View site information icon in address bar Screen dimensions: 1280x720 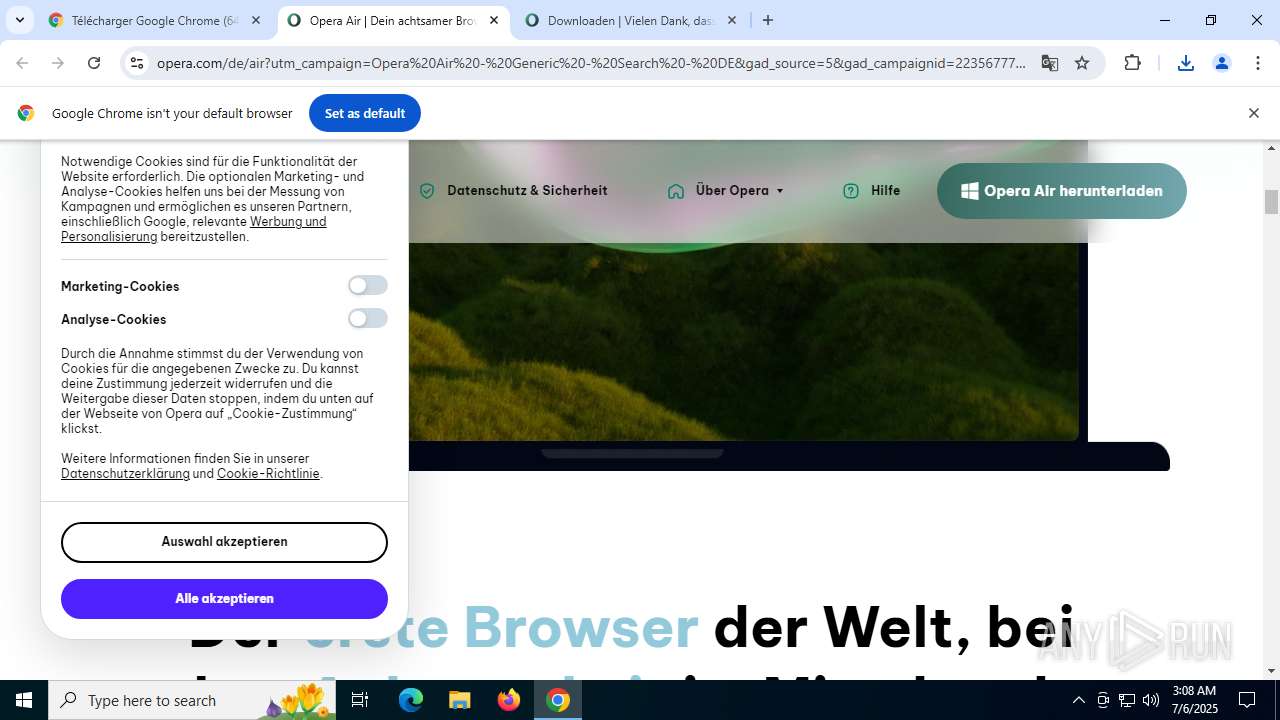[138, 63]
